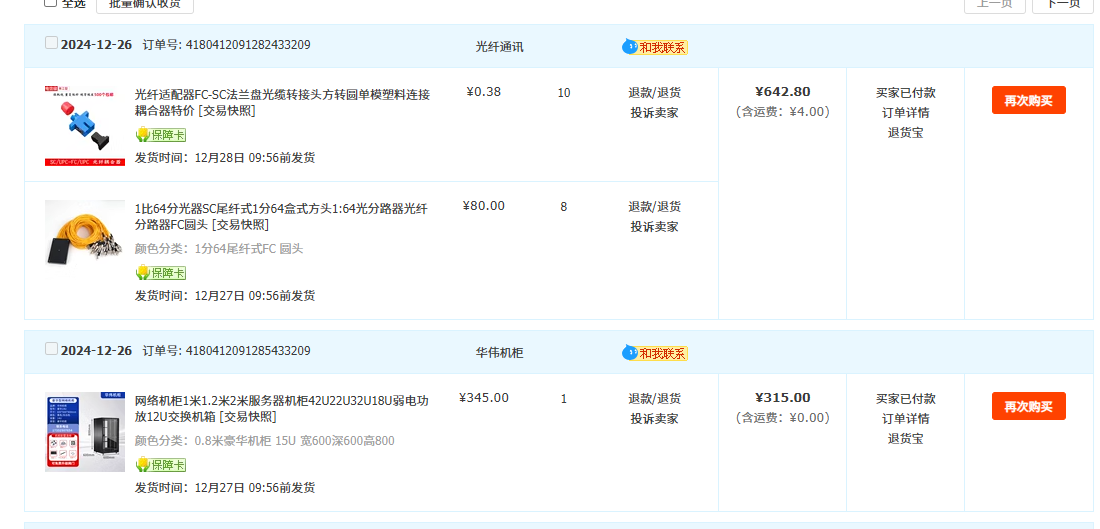
Task: Open 订单详情 for the ¥642.80 order
Action: click(905, 112)
